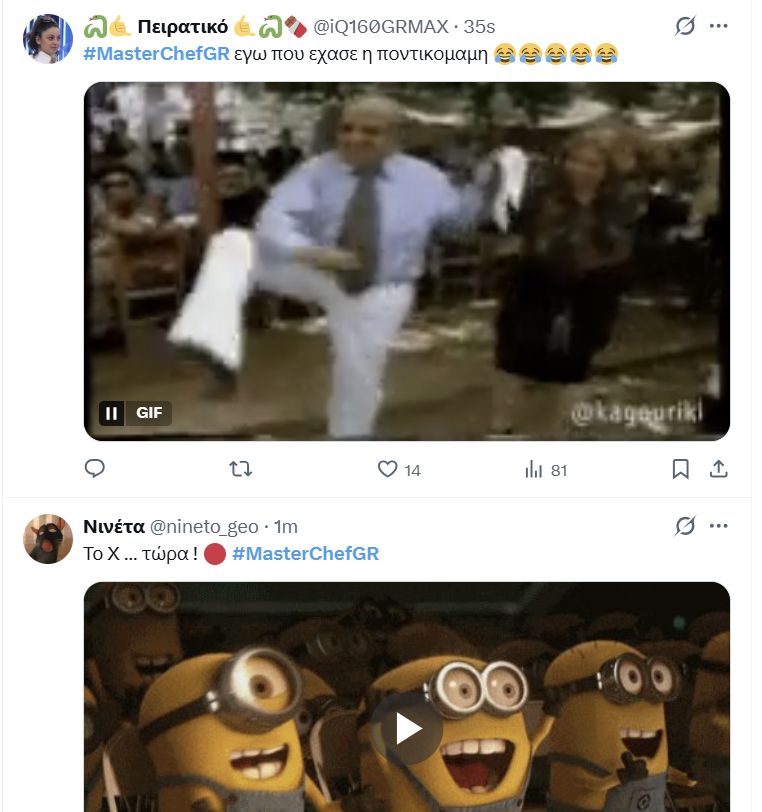762x812 pixels.
Task: Play the Minions video
Action: pos(406,729)
